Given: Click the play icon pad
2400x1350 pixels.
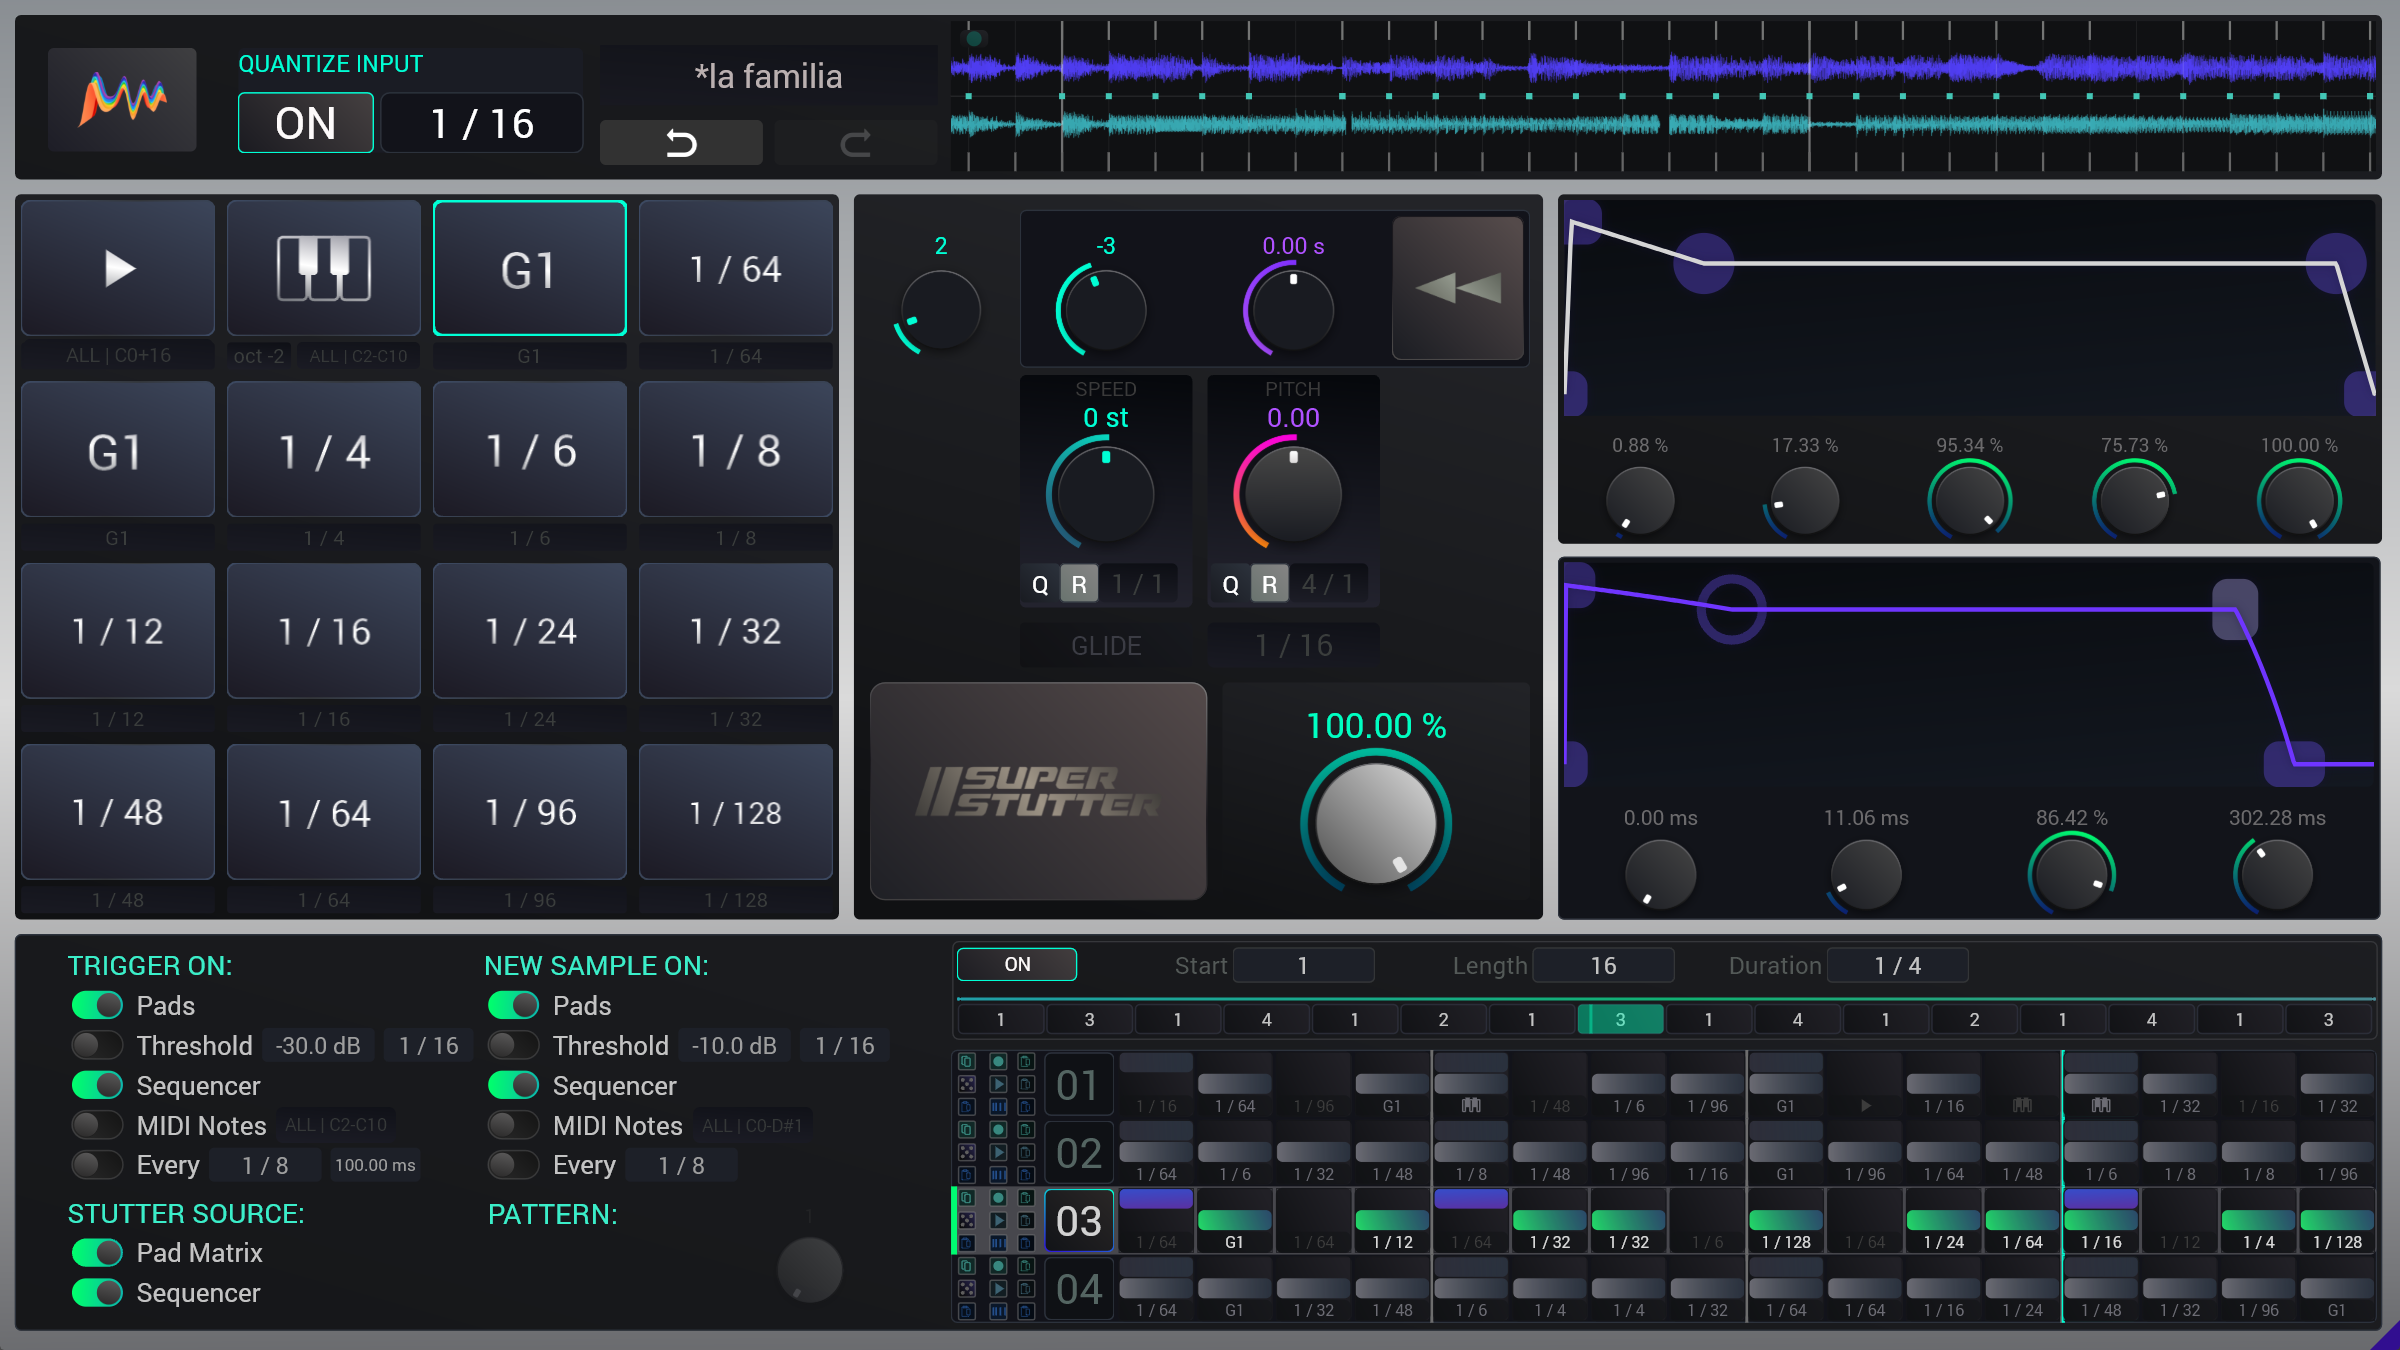Looking at the screenshot, I should (118, 268).
